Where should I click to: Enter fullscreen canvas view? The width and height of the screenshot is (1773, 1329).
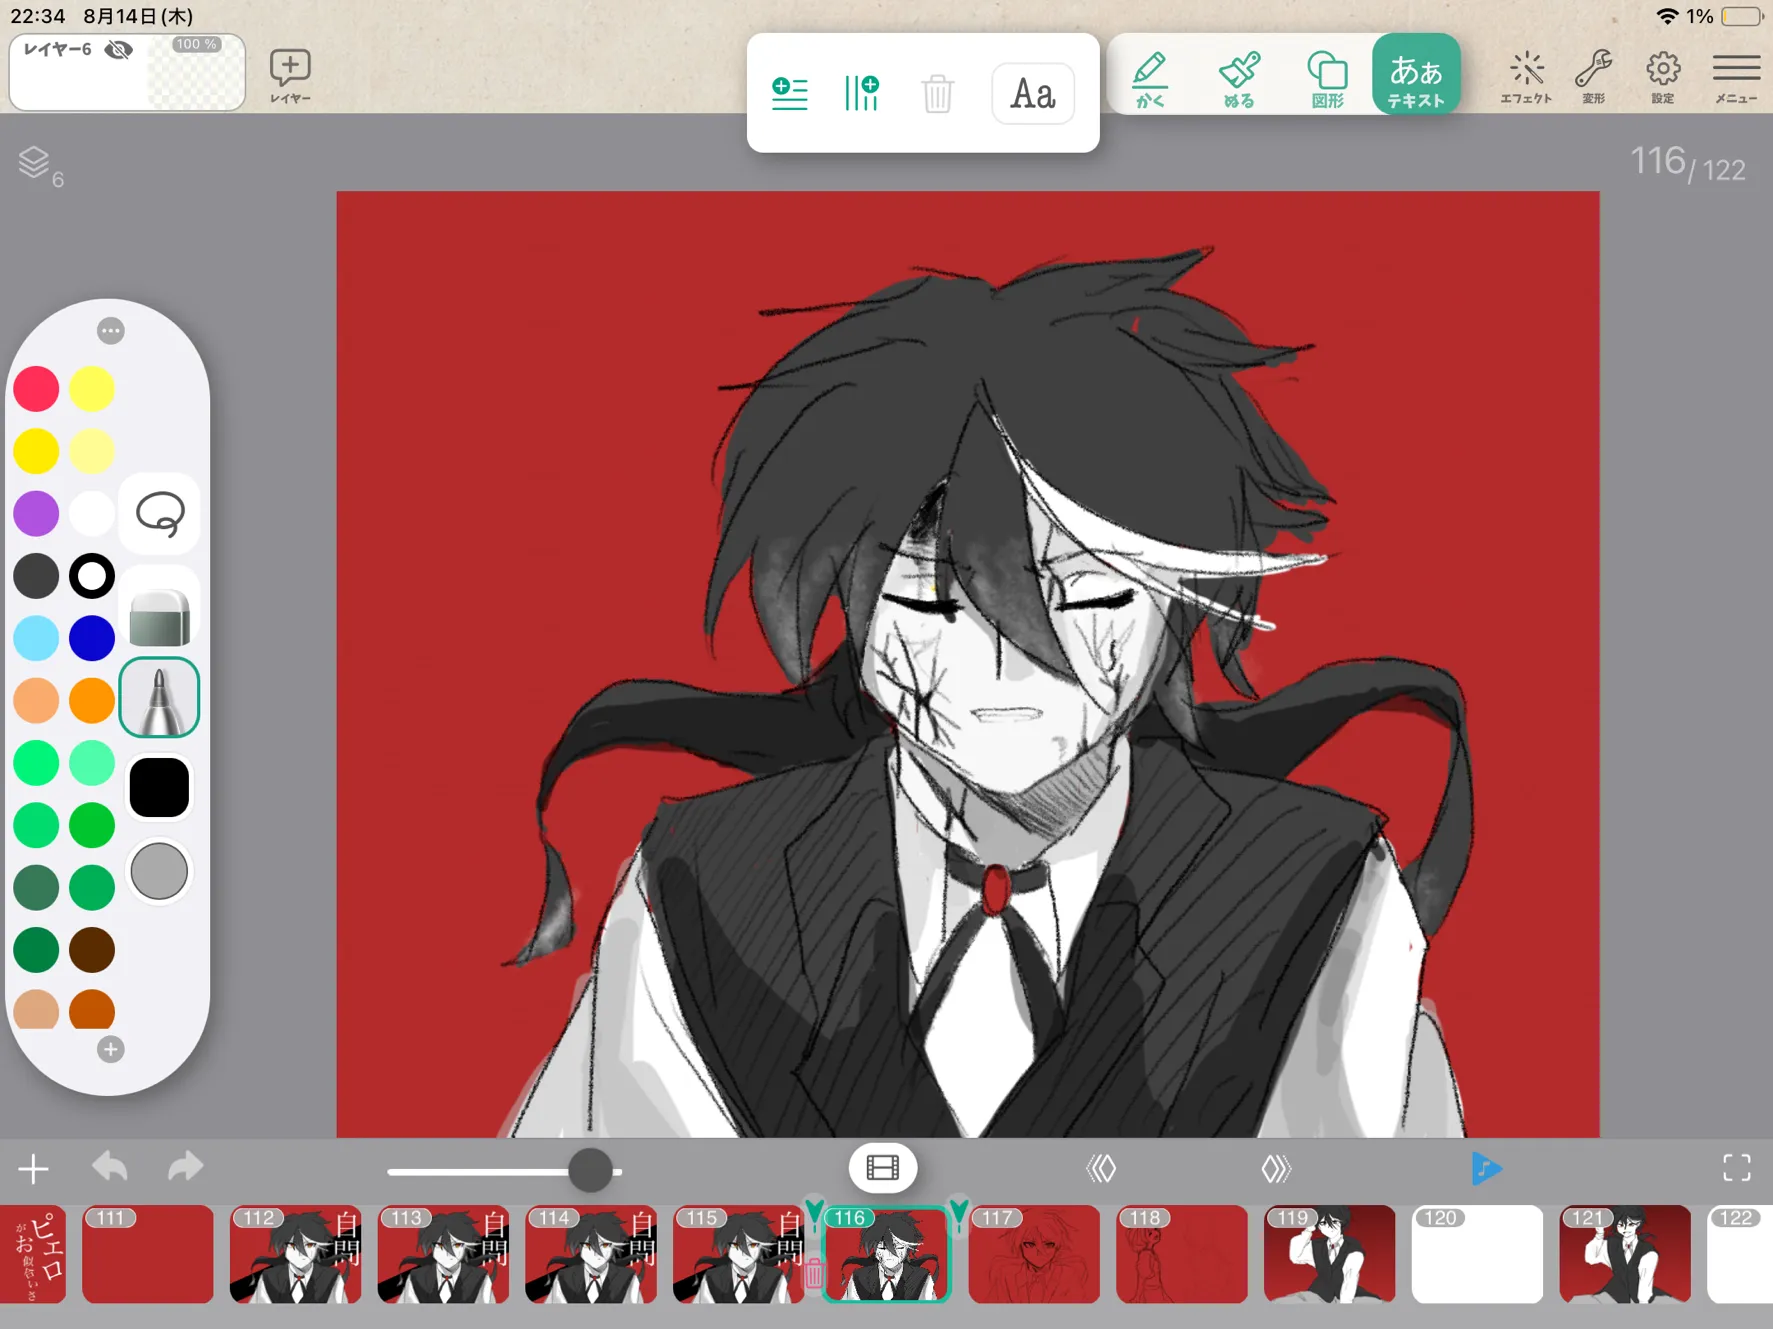tap(1737, 1168)
